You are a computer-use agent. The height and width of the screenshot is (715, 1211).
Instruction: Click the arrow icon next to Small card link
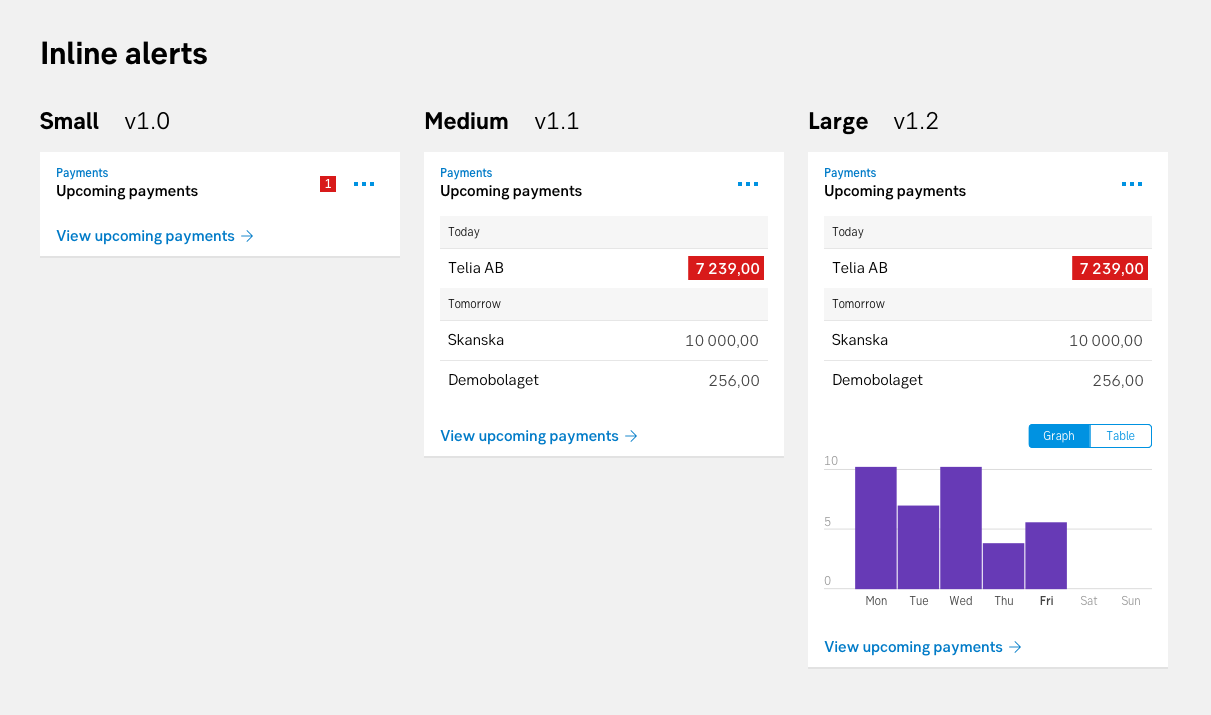[247, 236]
